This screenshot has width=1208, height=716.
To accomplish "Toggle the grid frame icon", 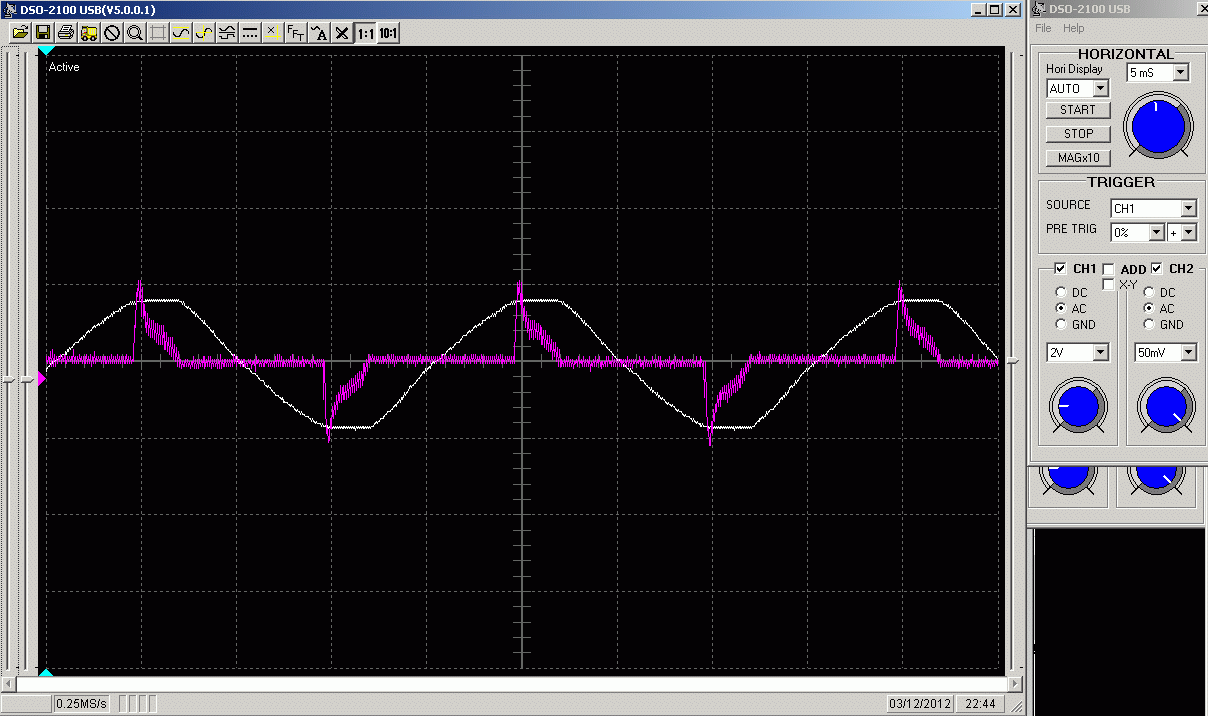I will pos(158,33).
